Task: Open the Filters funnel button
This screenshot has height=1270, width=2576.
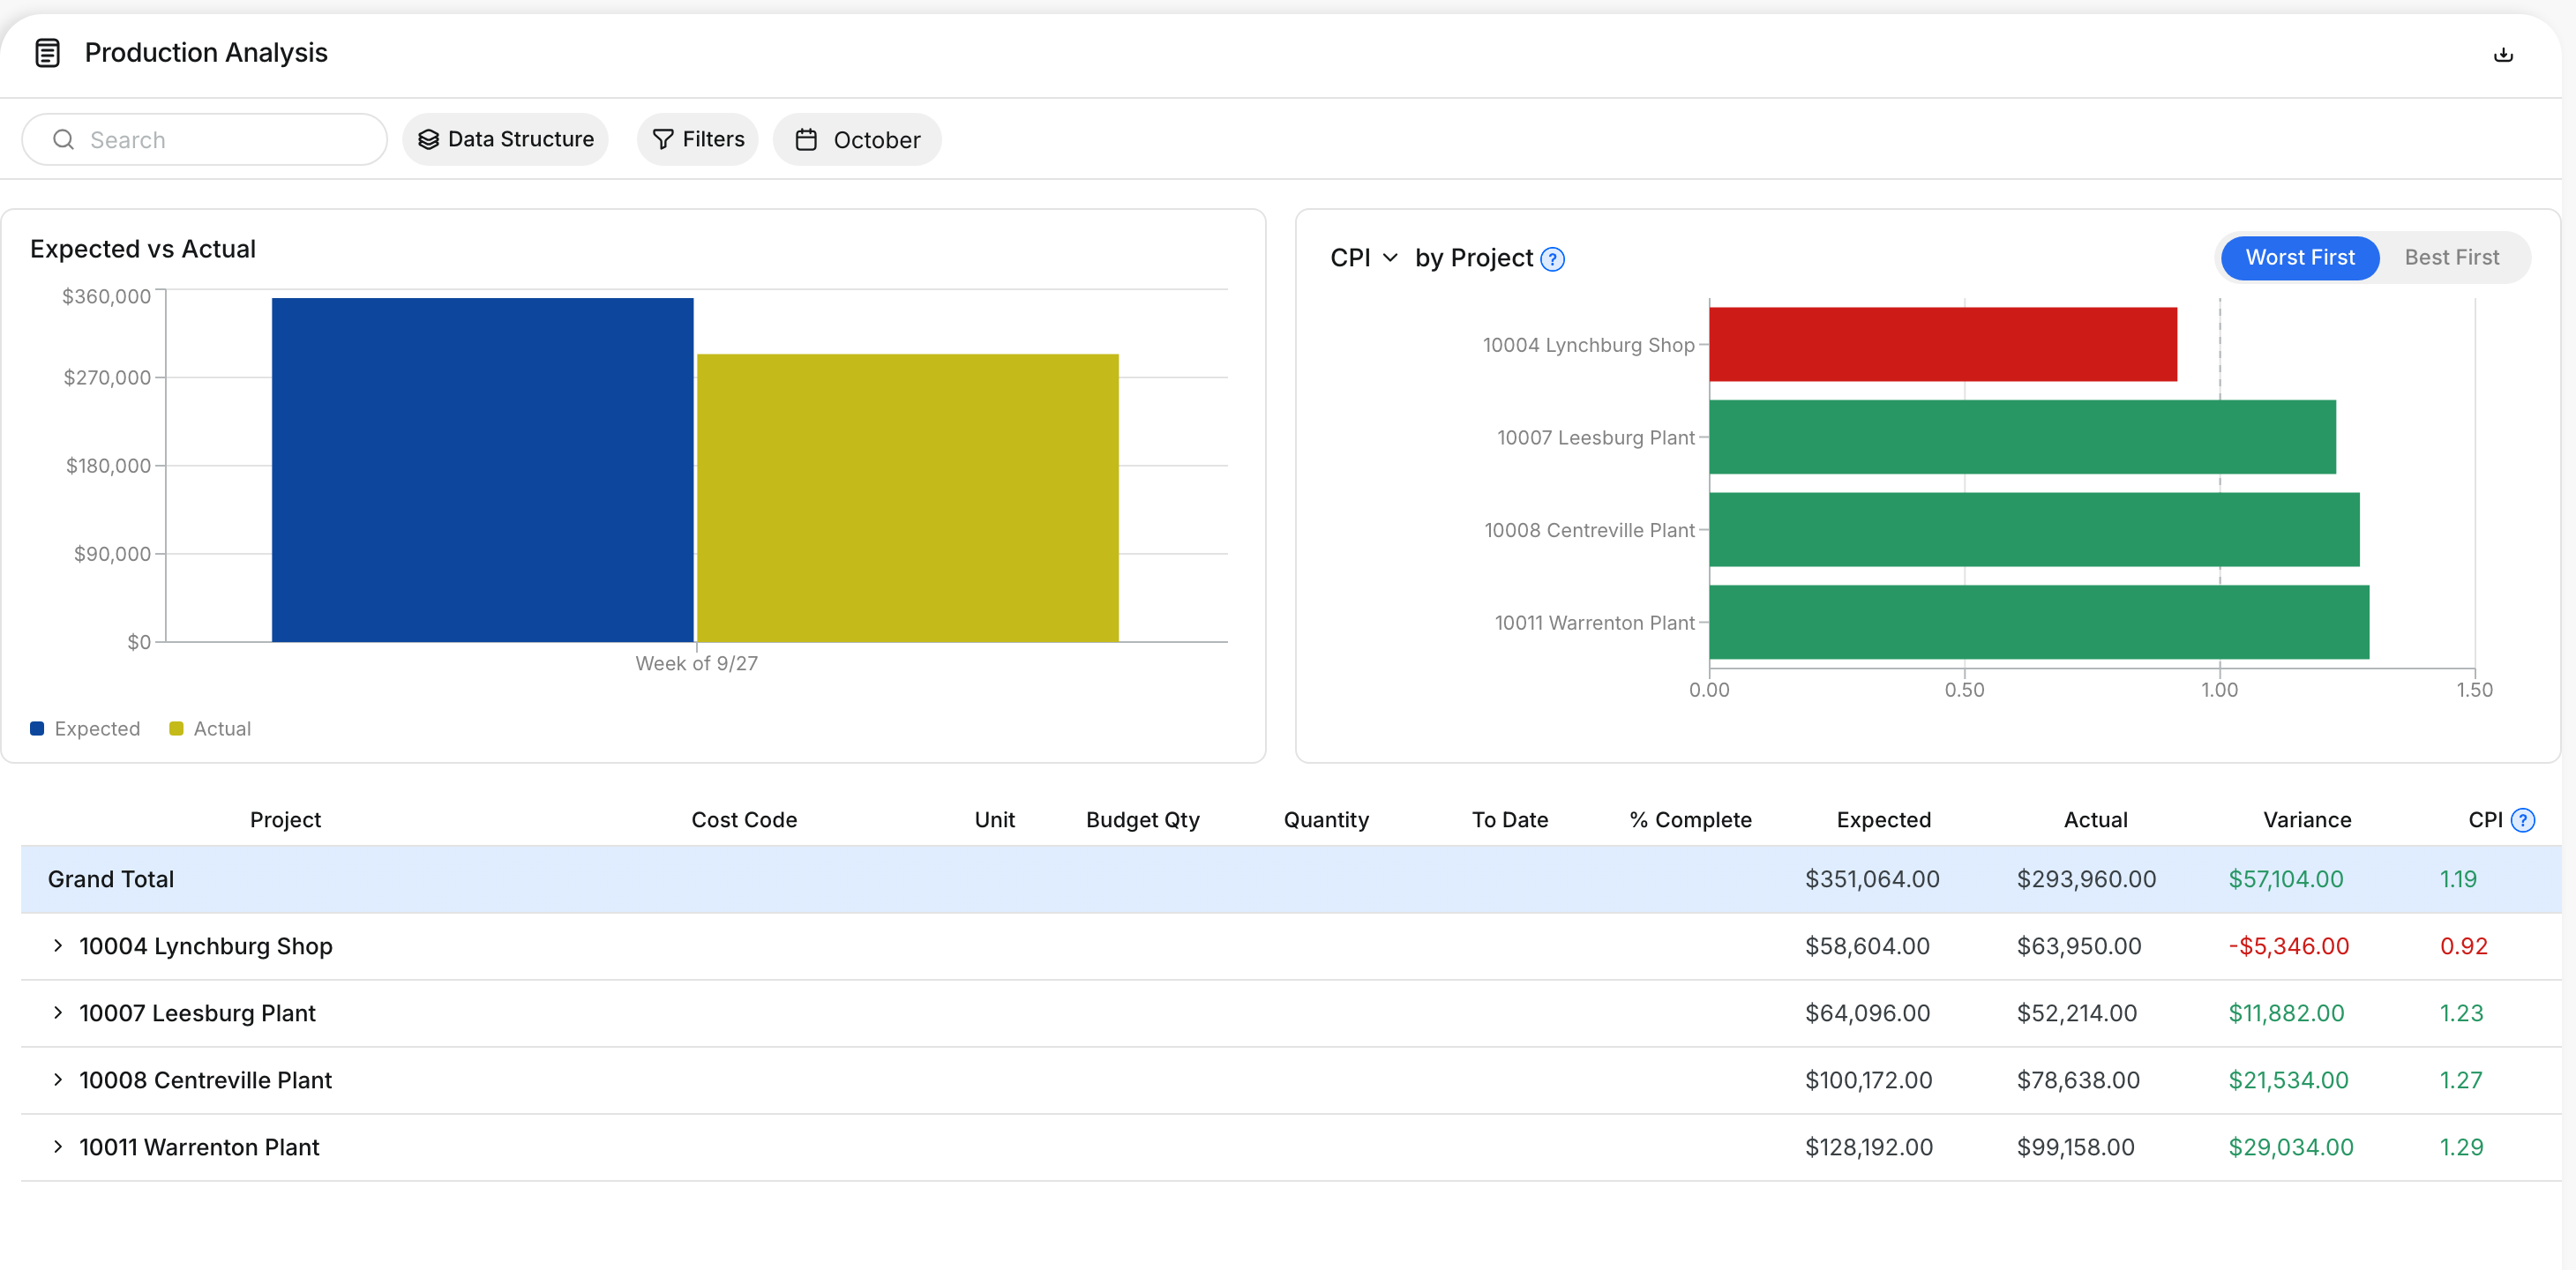Action: click(x=698, y=139)
